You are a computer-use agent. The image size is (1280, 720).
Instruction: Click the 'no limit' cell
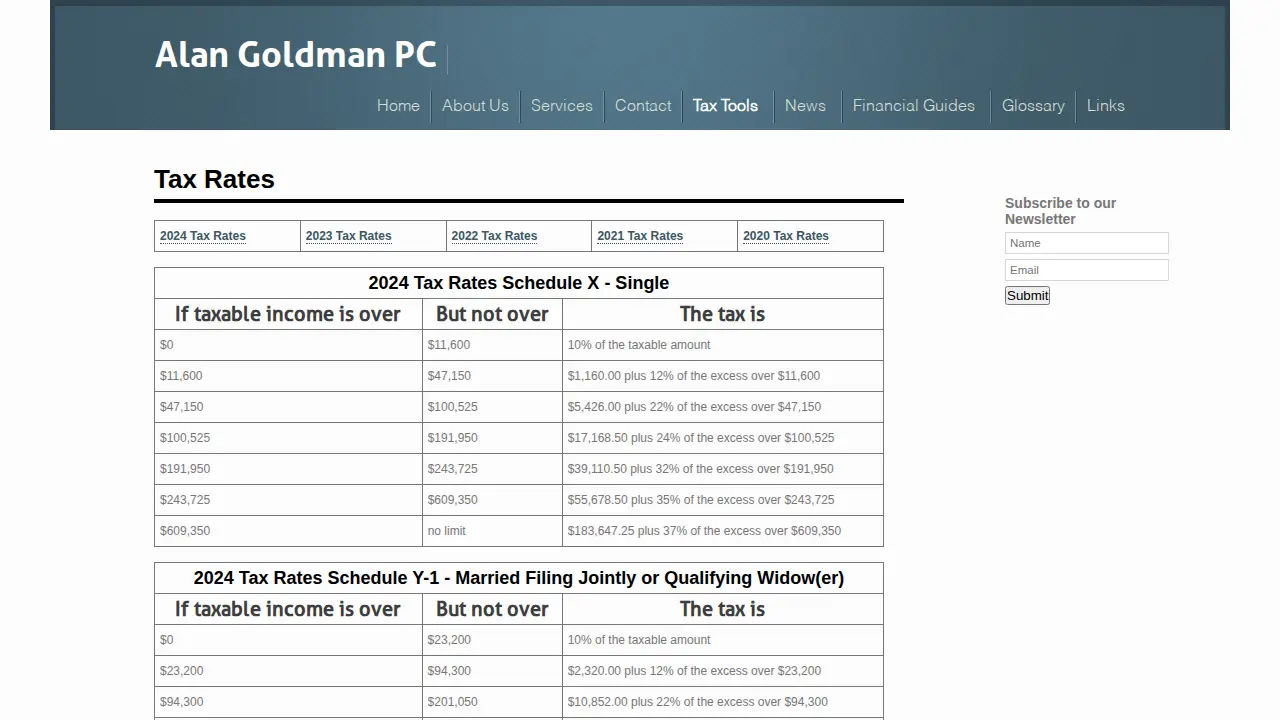tap(492, 531)
